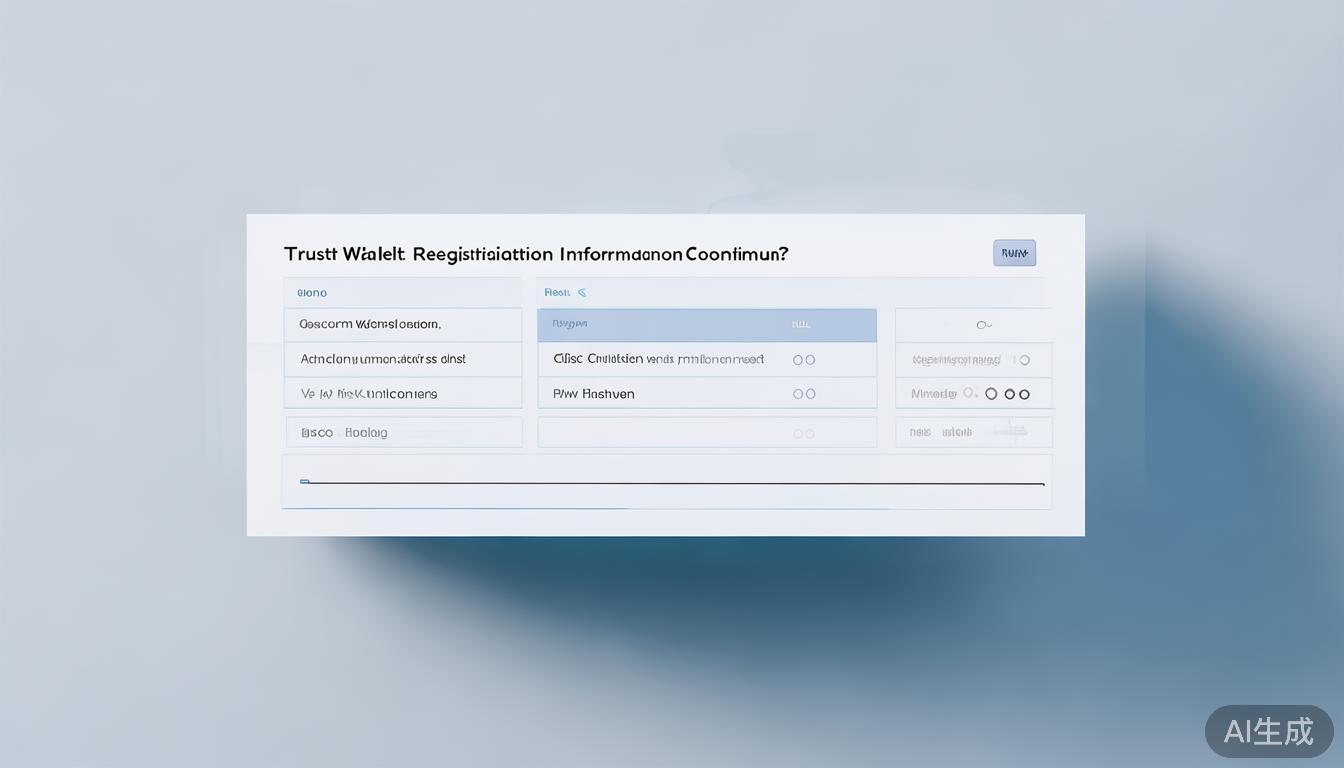Click the 'Resti' middle column header
This screenshot has width=1344, height=768.
coord(557,293)
